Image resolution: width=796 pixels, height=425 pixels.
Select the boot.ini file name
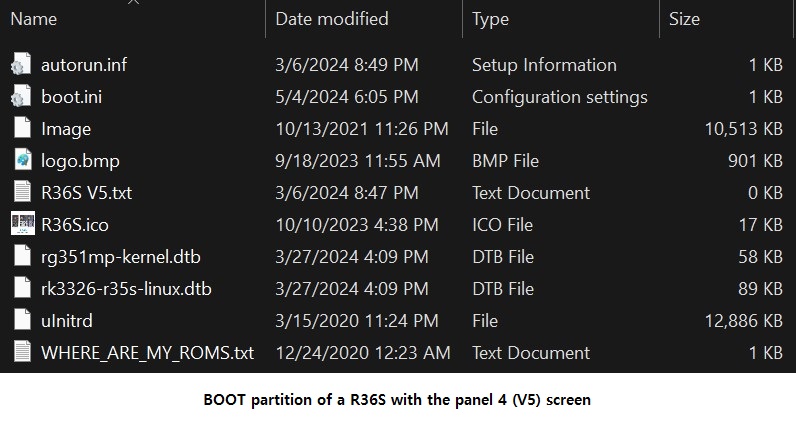[x=71, y=96]
